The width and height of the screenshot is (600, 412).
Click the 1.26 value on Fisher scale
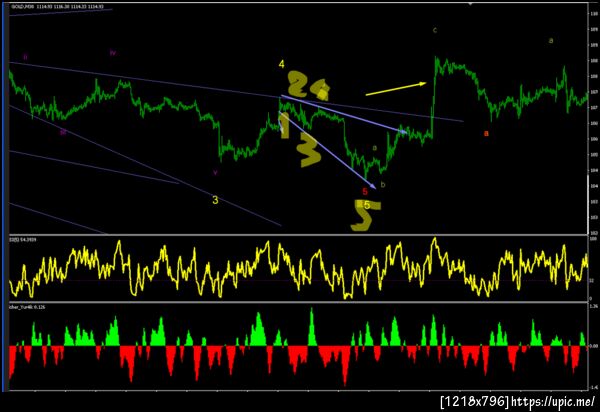(x=593, y=306)
